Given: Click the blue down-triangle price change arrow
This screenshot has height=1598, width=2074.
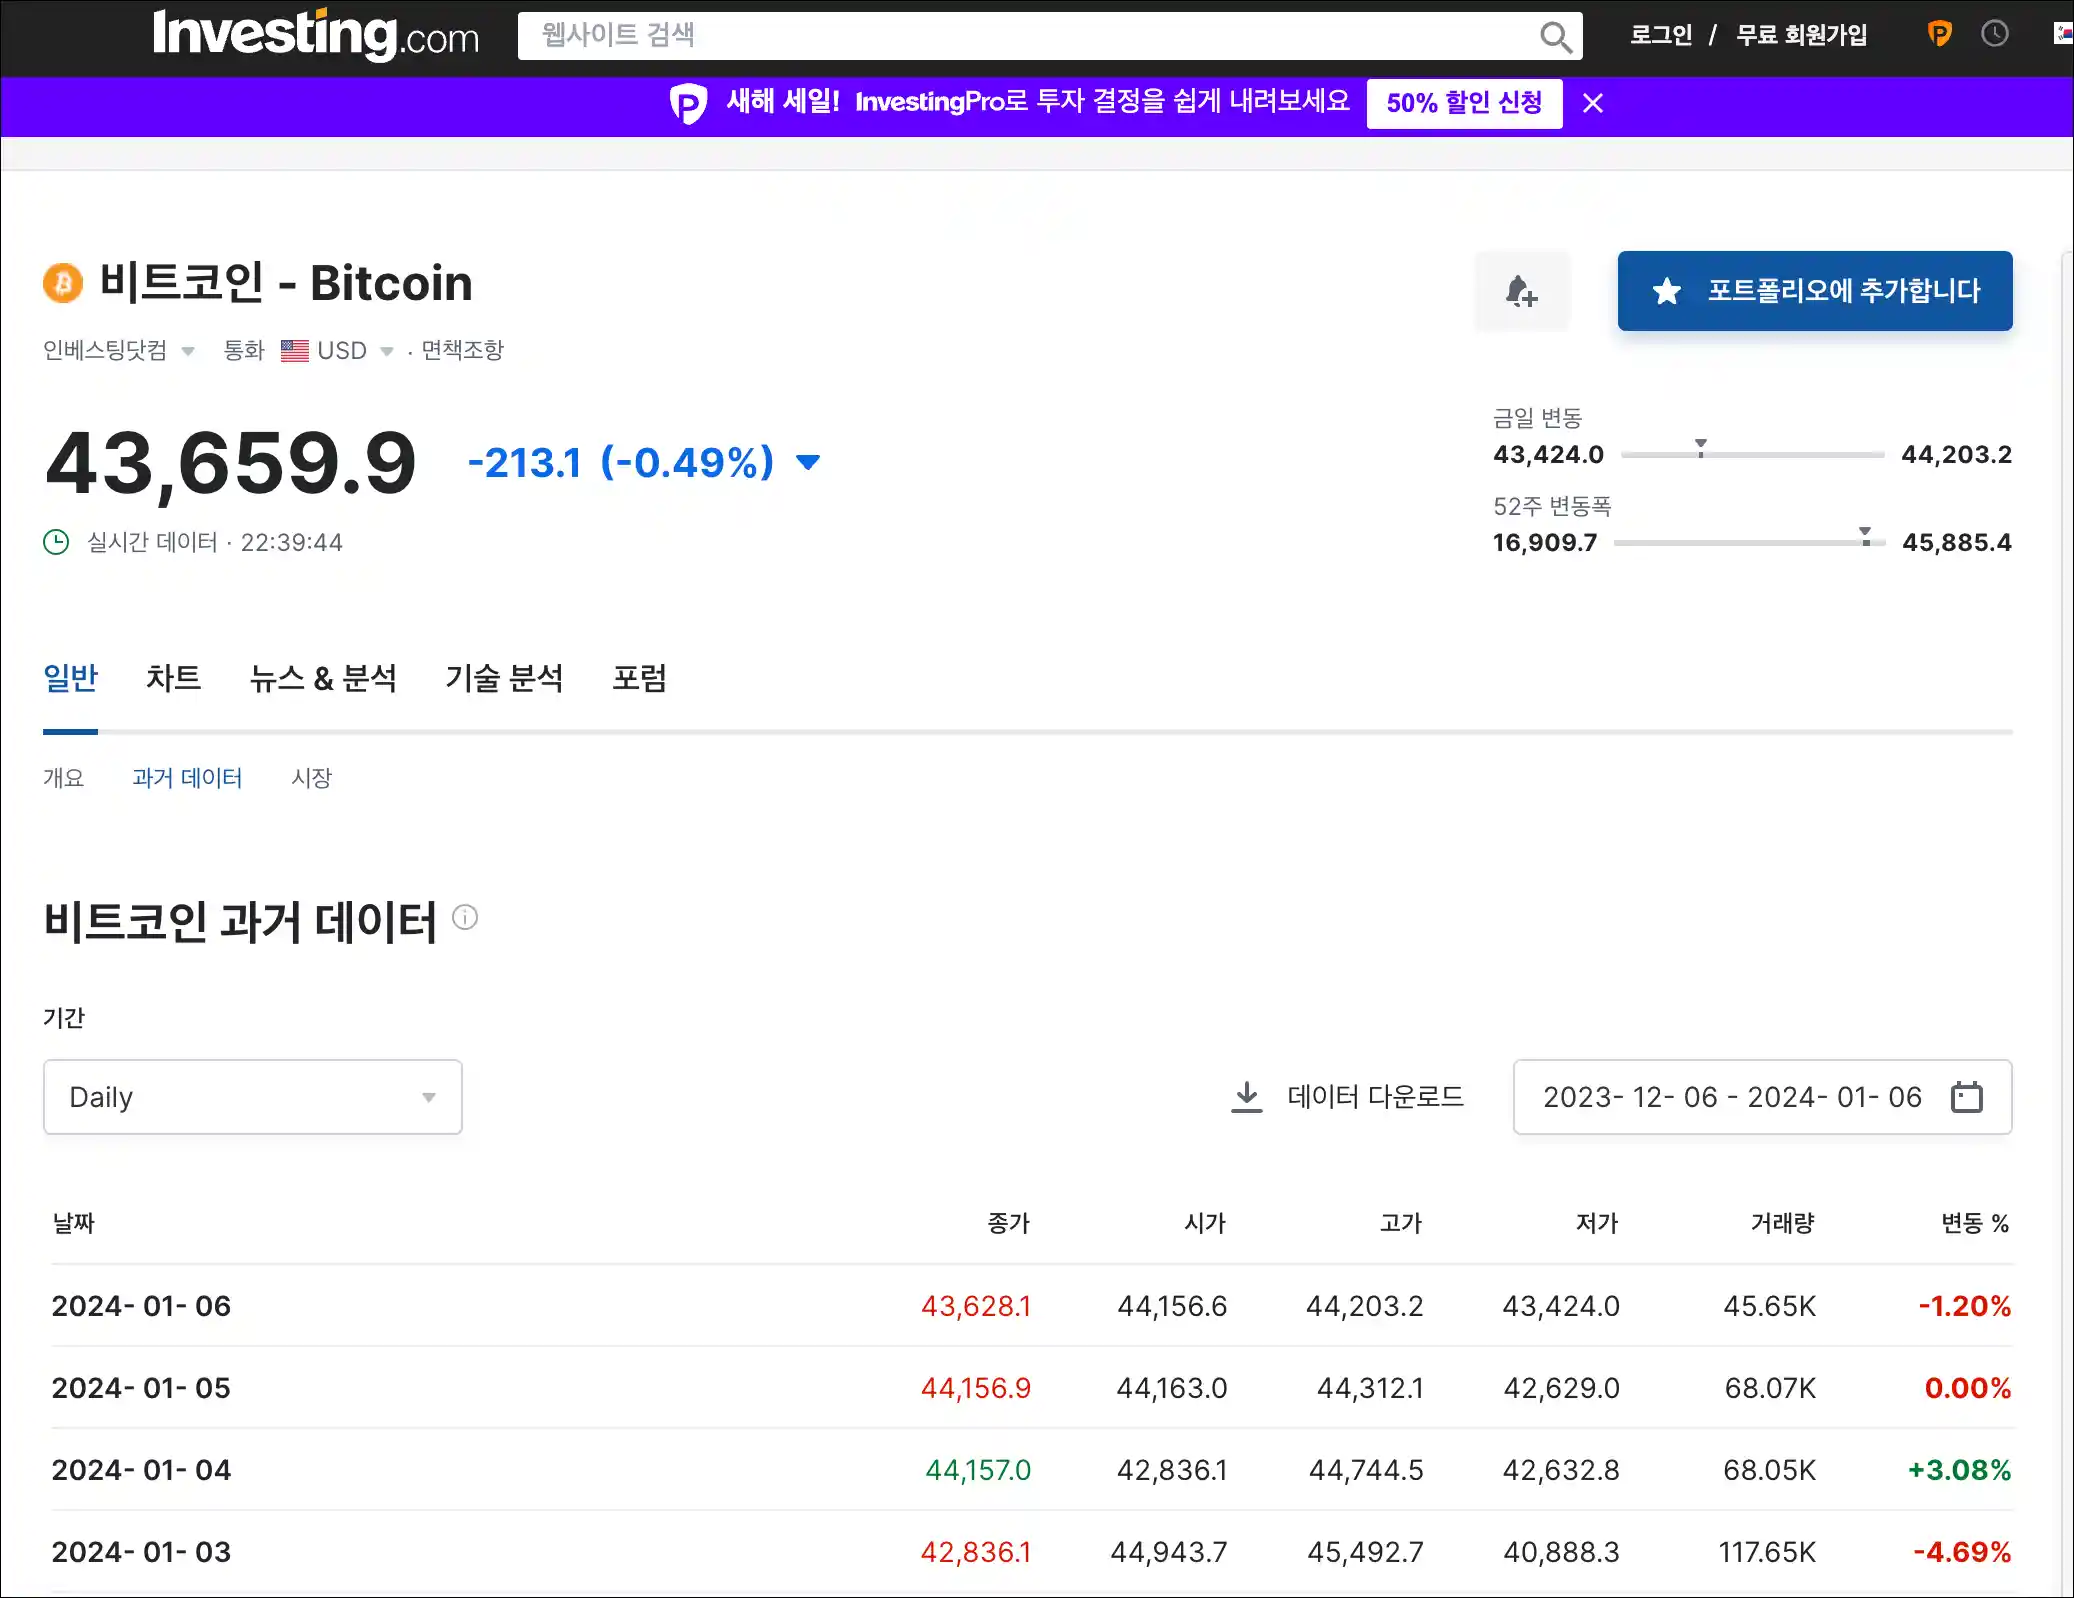Looking at the screenshot, I should pyautogui.click(x=808, y=462).
